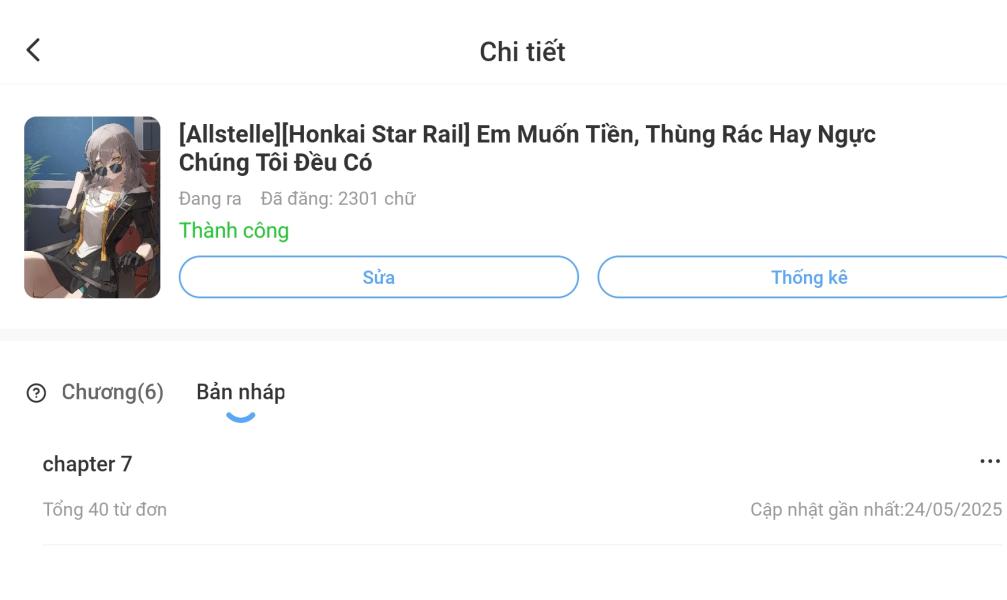Click the question mark help icon
This screenshot has height=600, width=1007.
pos(36,393)
